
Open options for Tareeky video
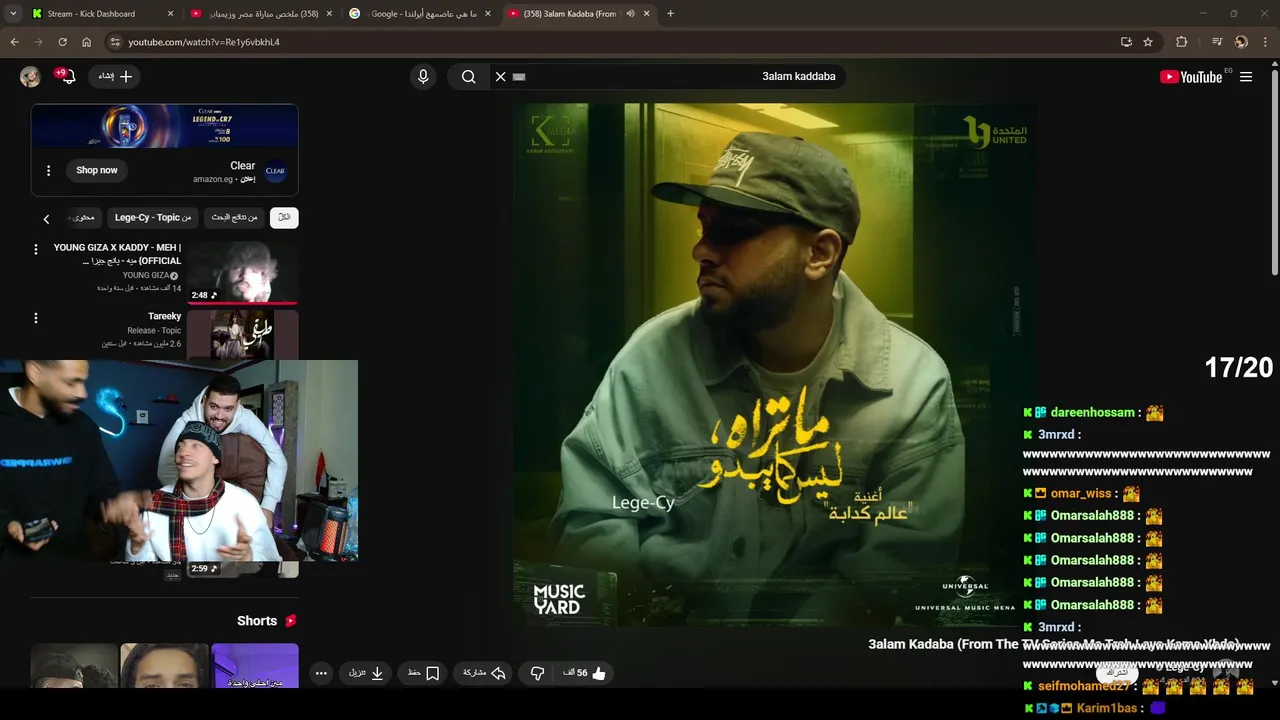(x=36, y=318)
